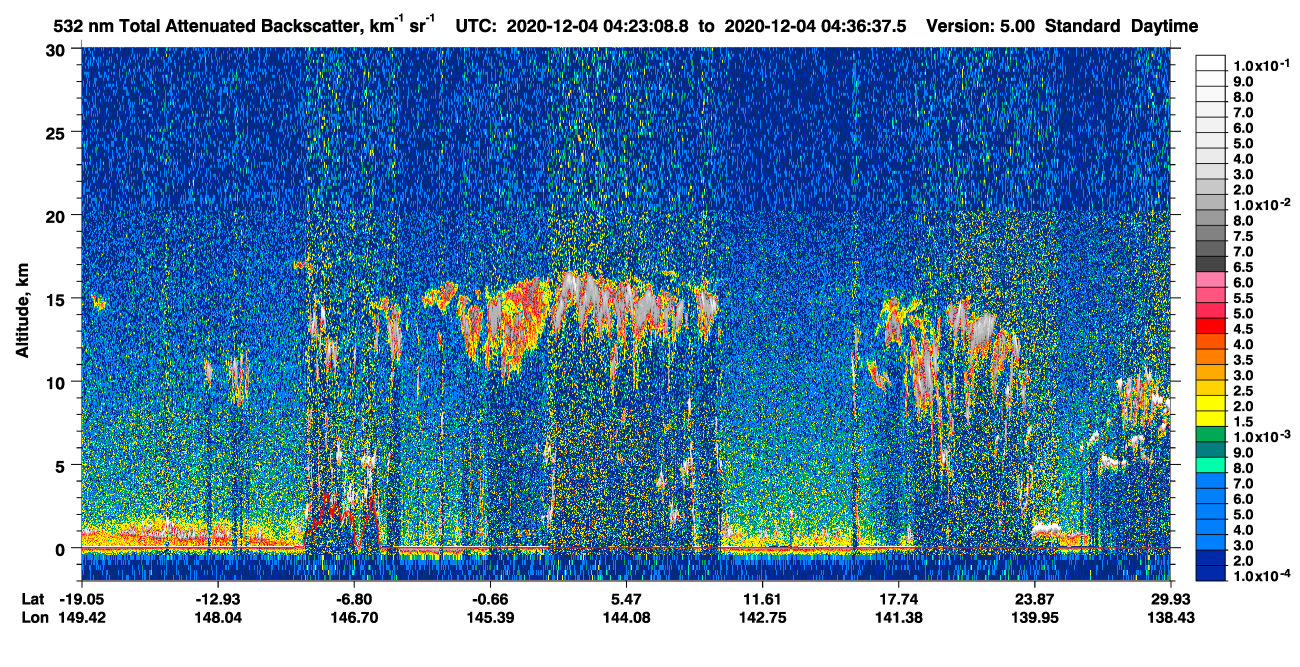The height and width of the screenshot is (667, 1300).
Task: Click longitude value 146.70
Action: 355,617
